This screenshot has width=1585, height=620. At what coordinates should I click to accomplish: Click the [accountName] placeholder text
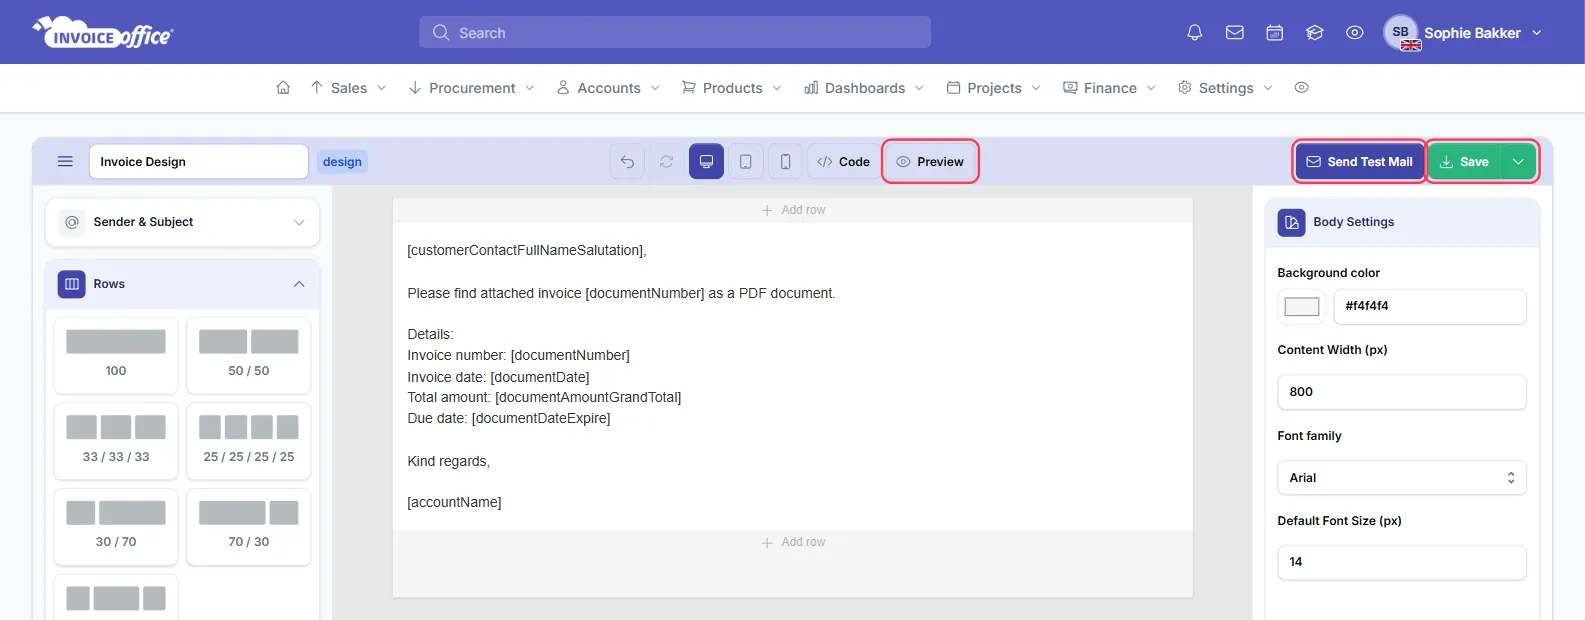click(x=454, y=502)
